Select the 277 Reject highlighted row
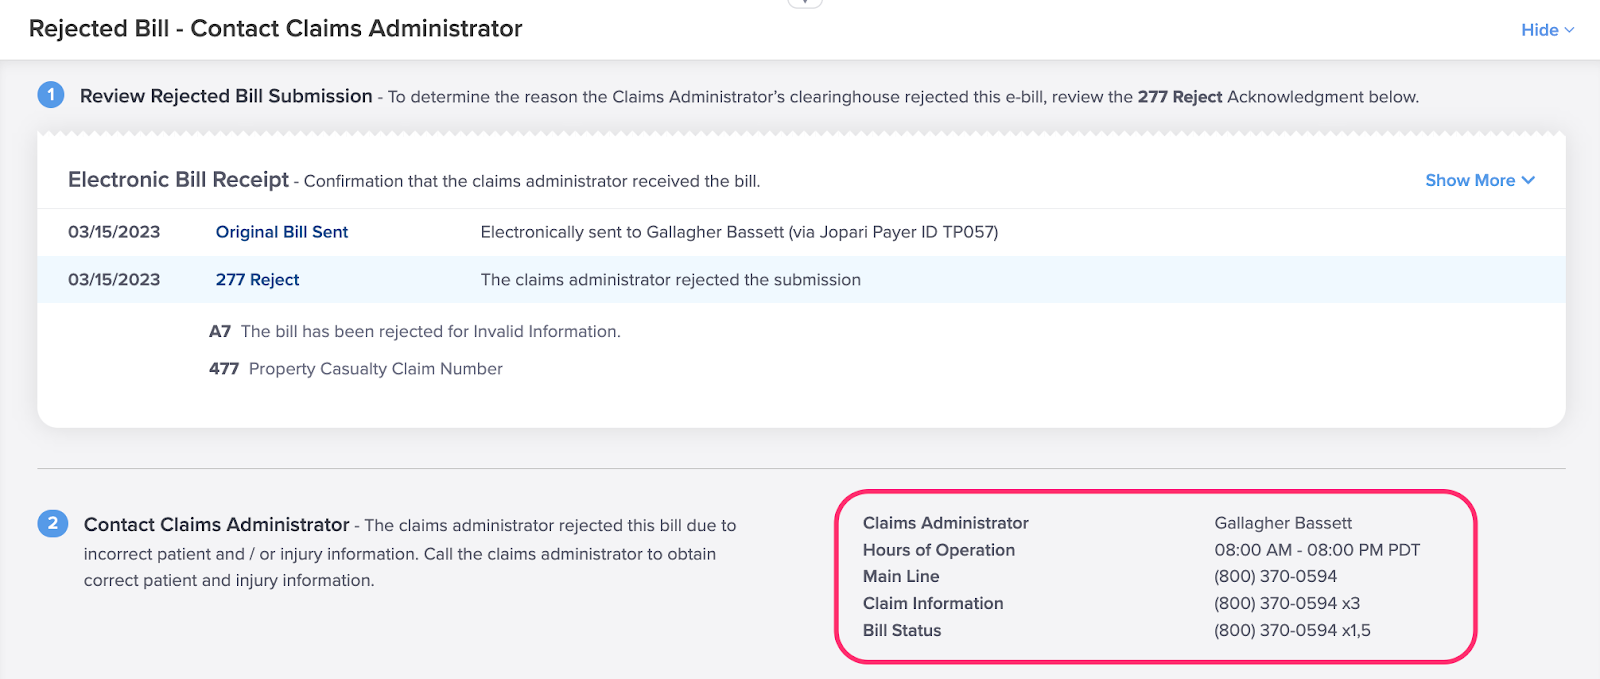Viewport: 1600px width, 679px height. click(x=801, y=280)
